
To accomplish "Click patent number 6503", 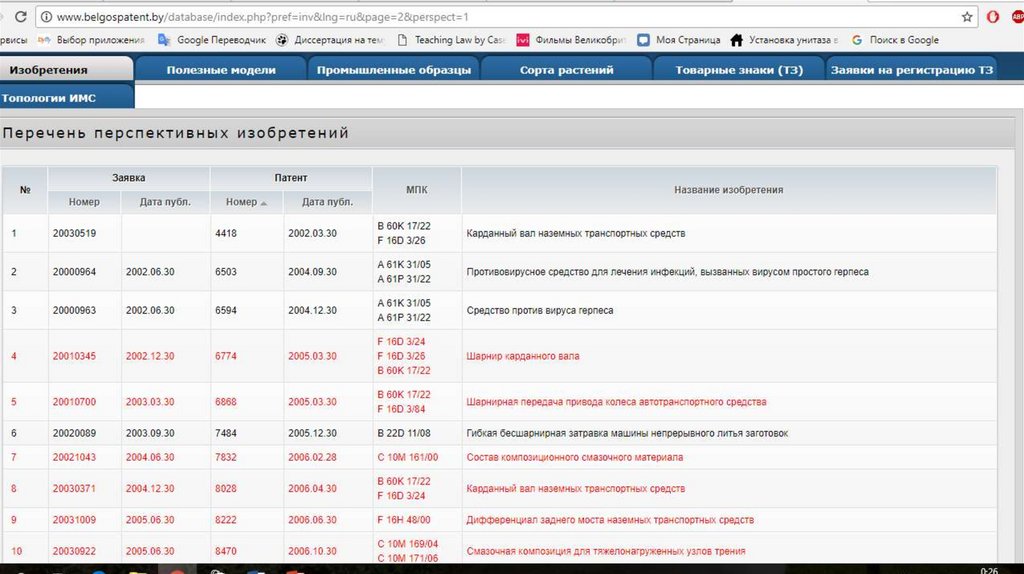I will (x=226, y=272).
